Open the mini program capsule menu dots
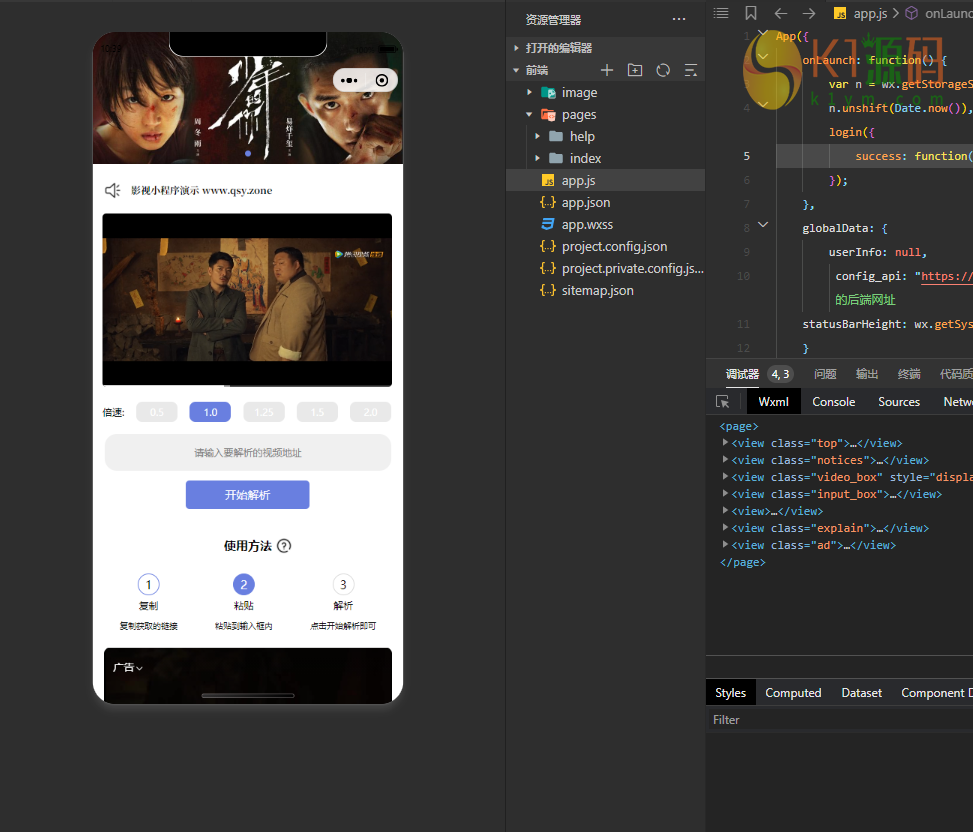 (x=349, y=80)
